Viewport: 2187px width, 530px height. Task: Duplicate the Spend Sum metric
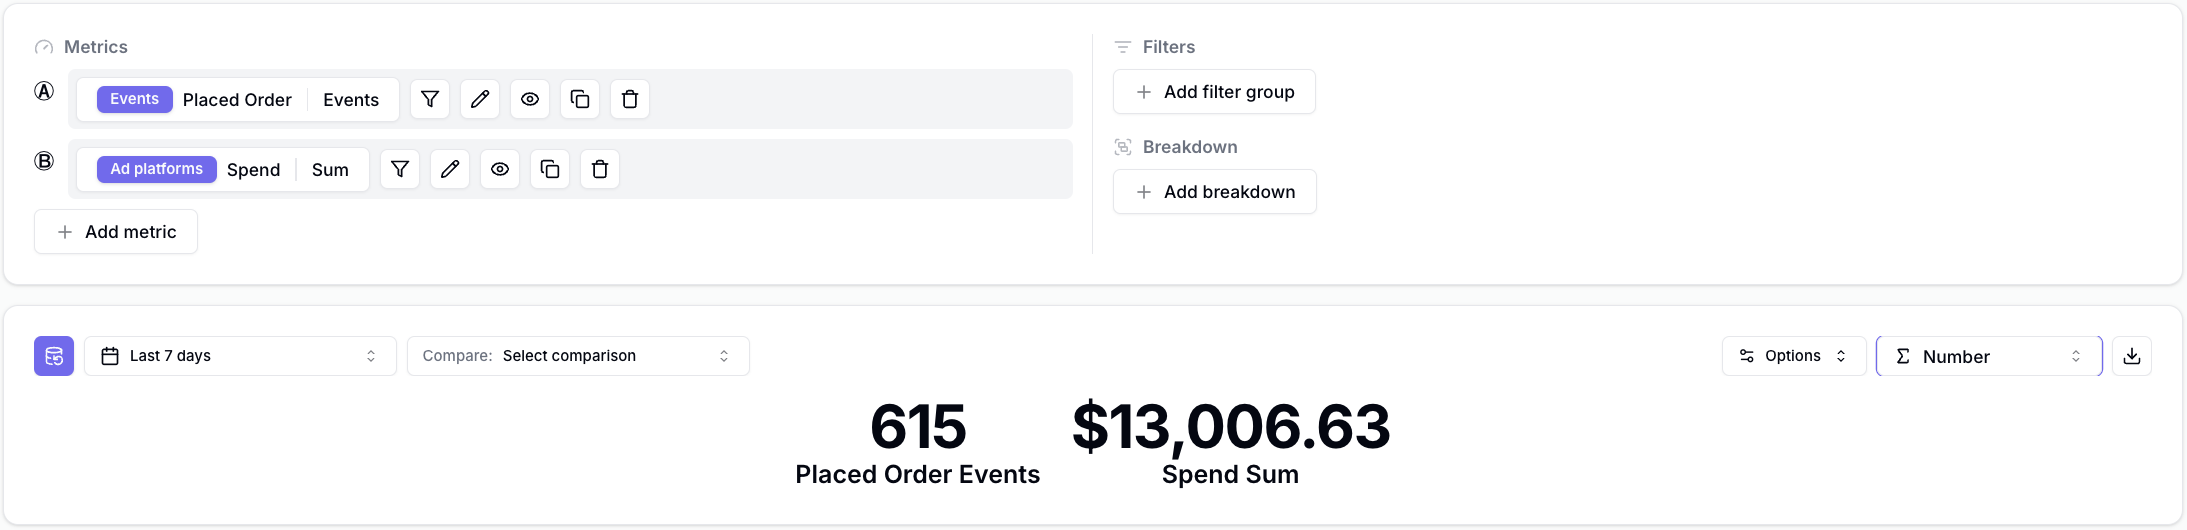click(x=550, y=169)
